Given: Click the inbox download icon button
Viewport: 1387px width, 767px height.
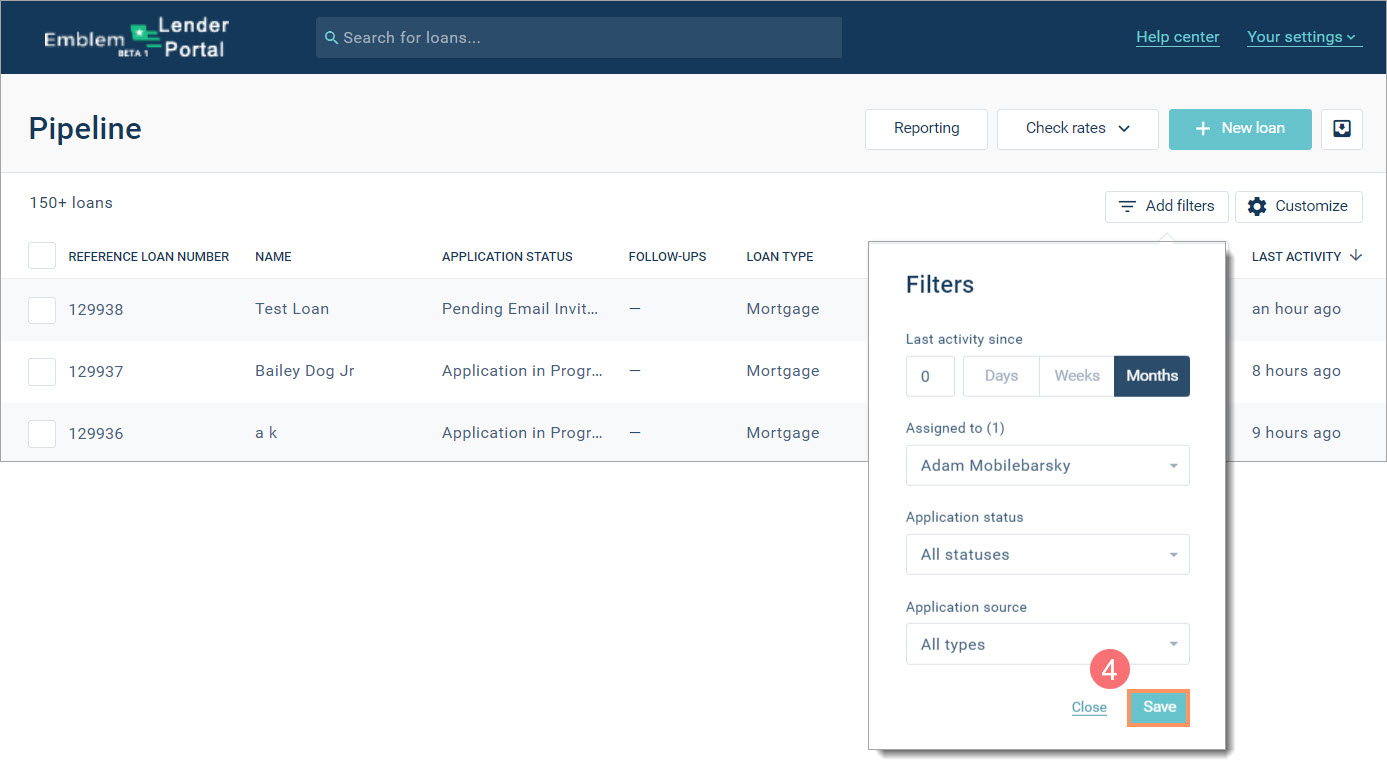Looking at the screenshot, I should point(1342,129).
